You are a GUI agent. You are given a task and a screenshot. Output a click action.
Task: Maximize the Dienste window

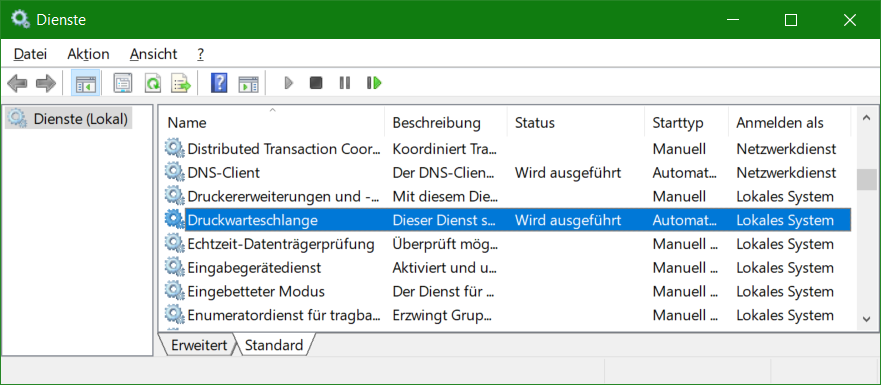(791, 20)
